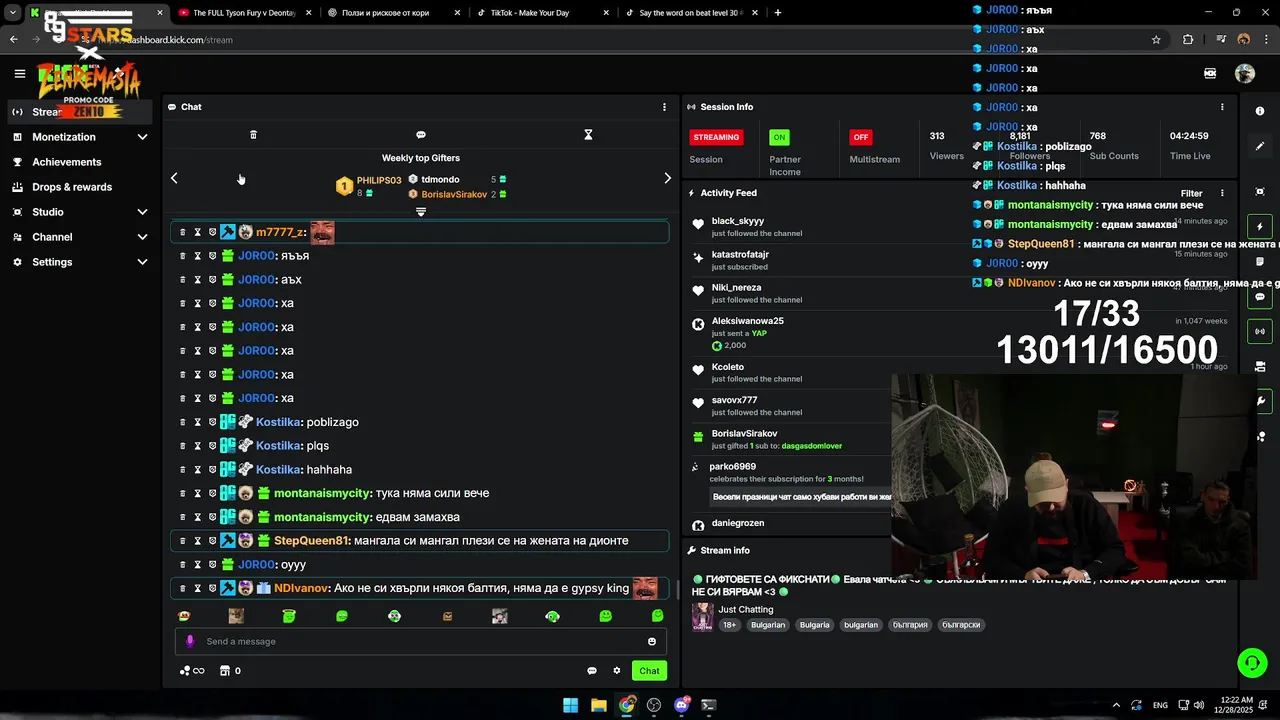This screenshot has height=720, width=1280.
Task: Click the green support headset button
Action: point(1252,662)
